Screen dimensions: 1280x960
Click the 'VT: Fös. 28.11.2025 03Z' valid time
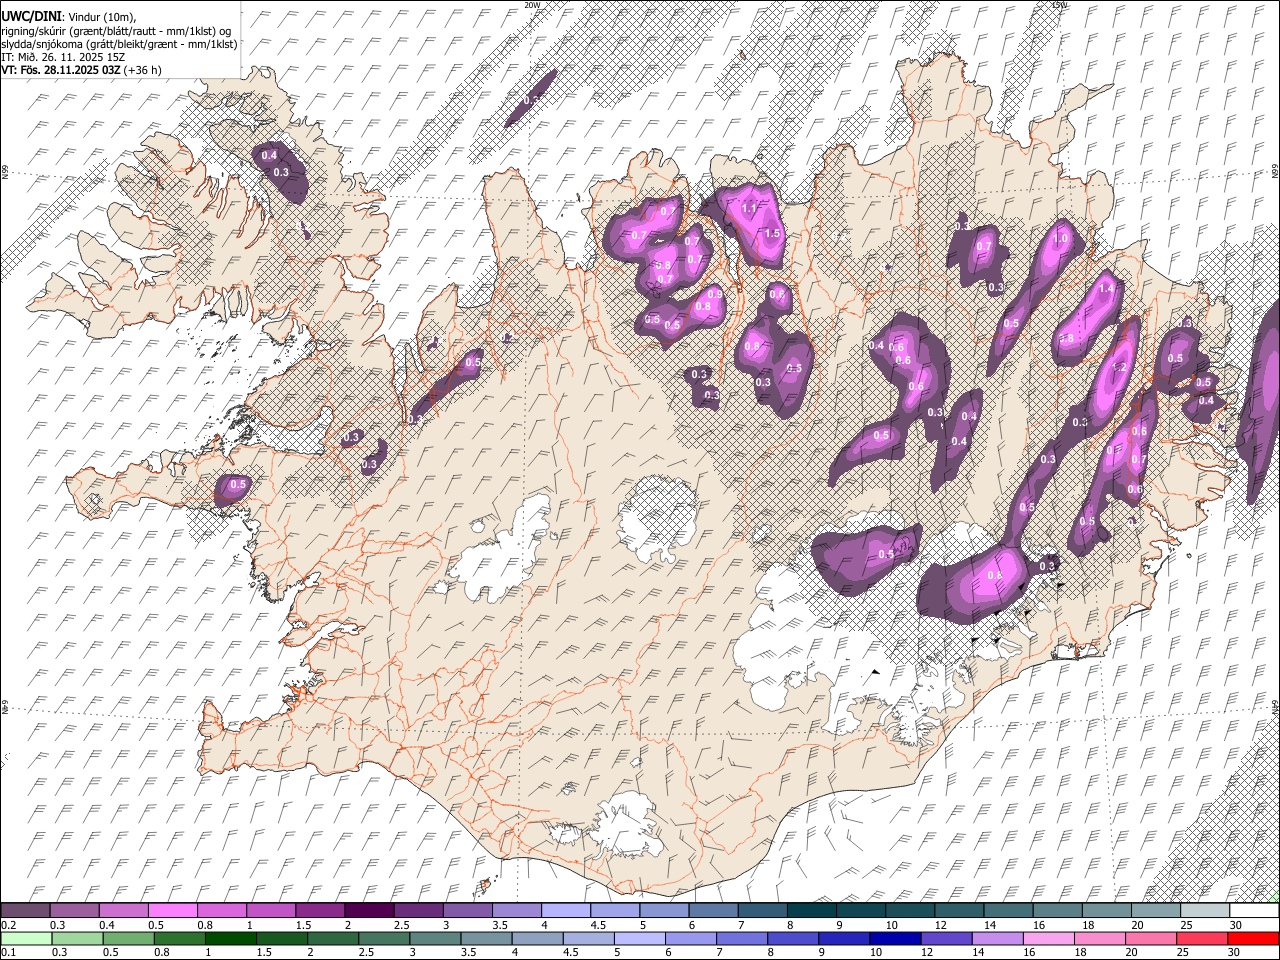61,70
